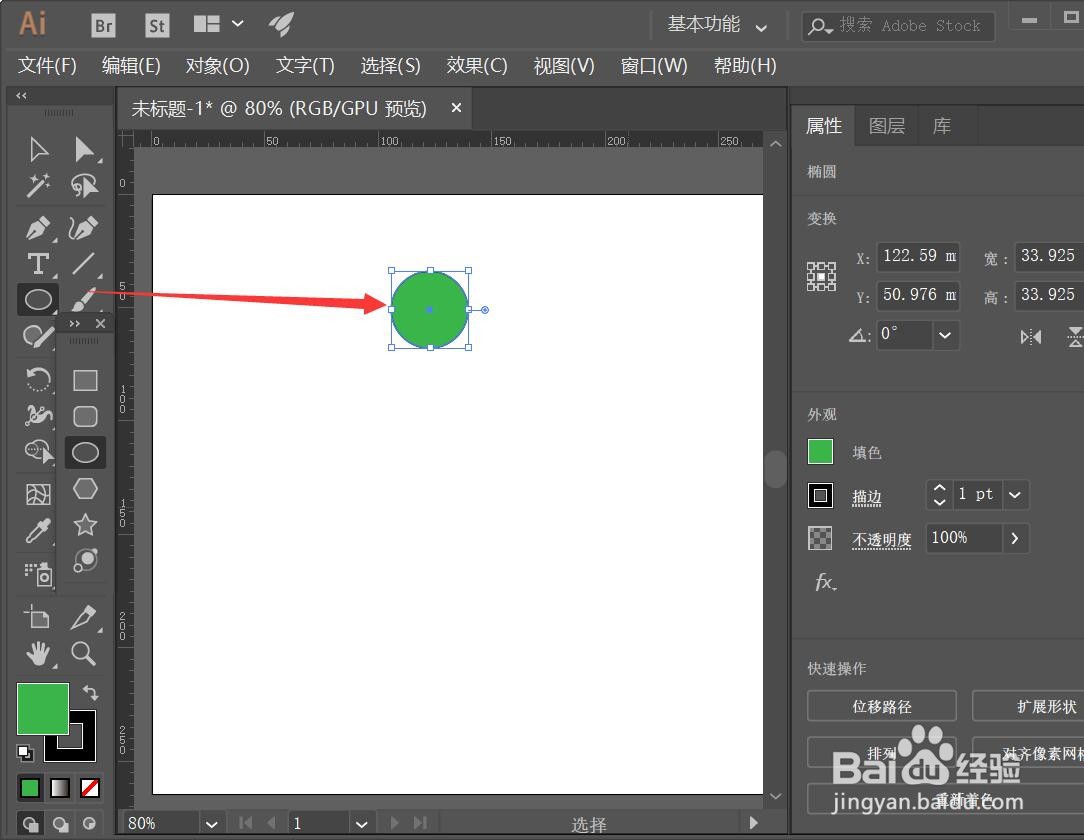Select the Pen tool
The width and height of the screenshot is (1084, 840).
tap(39, 227)
